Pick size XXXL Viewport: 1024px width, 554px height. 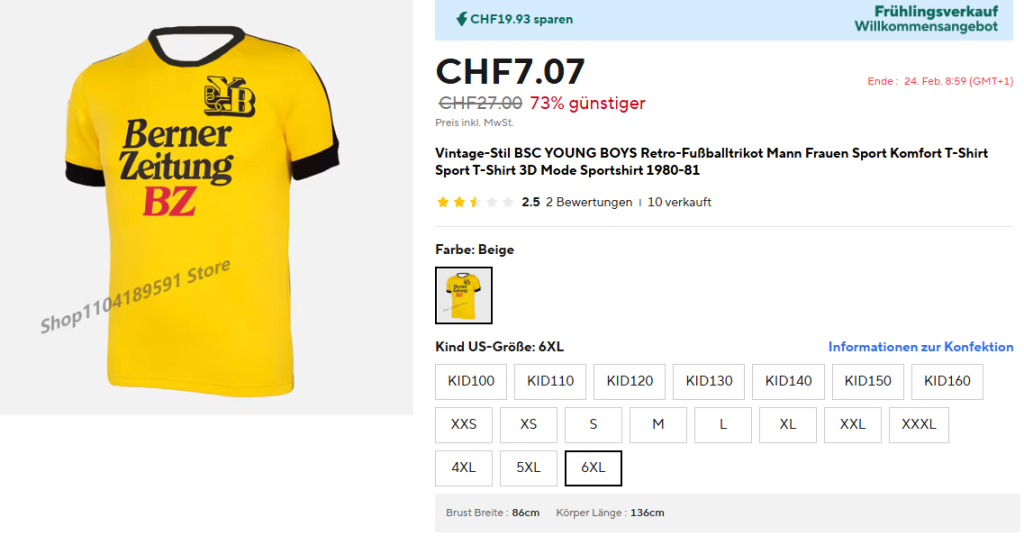pyautogui.click(x=918, y=425)
